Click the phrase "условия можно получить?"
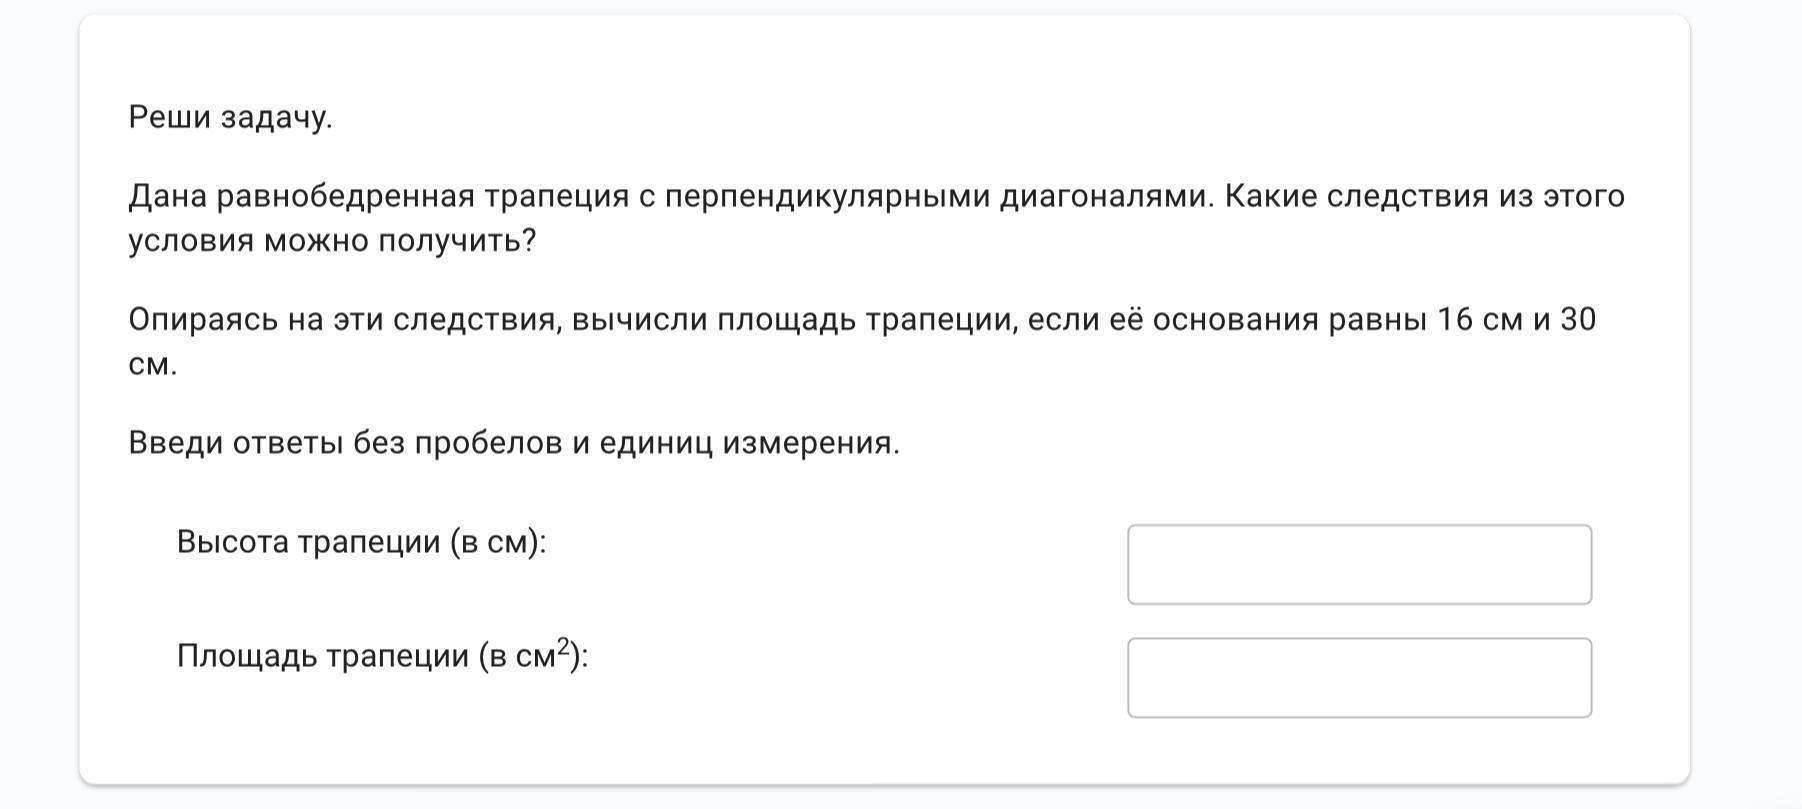Screen dimensions: 1802x809 (332, 241)
